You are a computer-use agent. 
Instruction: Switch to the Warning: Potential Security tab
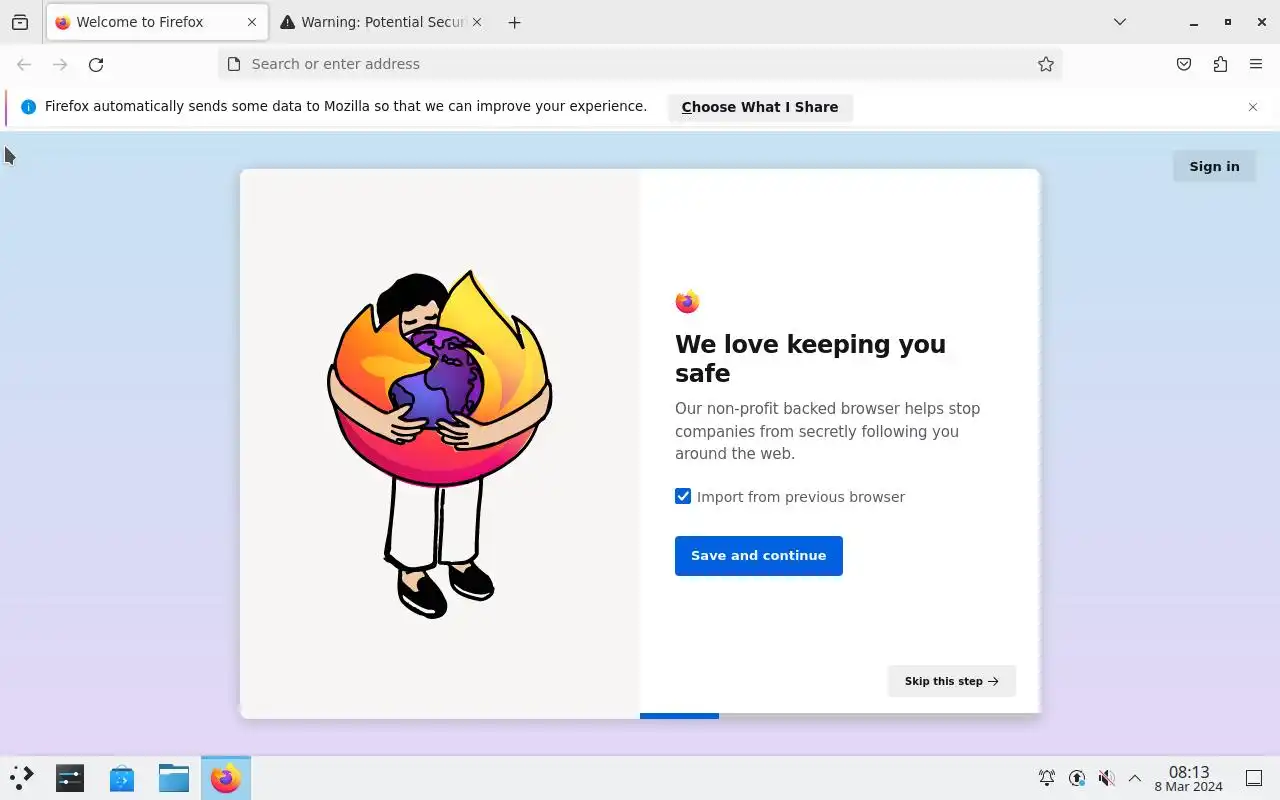(381, 22)
